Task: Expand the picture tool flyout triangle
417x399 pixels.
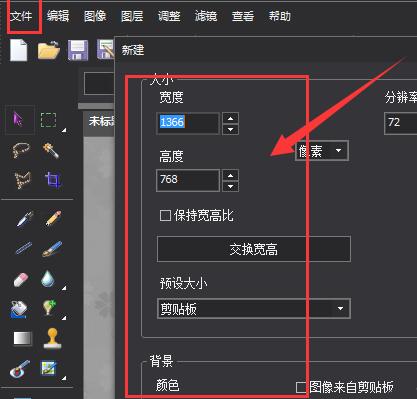Action: click(64, 378)
